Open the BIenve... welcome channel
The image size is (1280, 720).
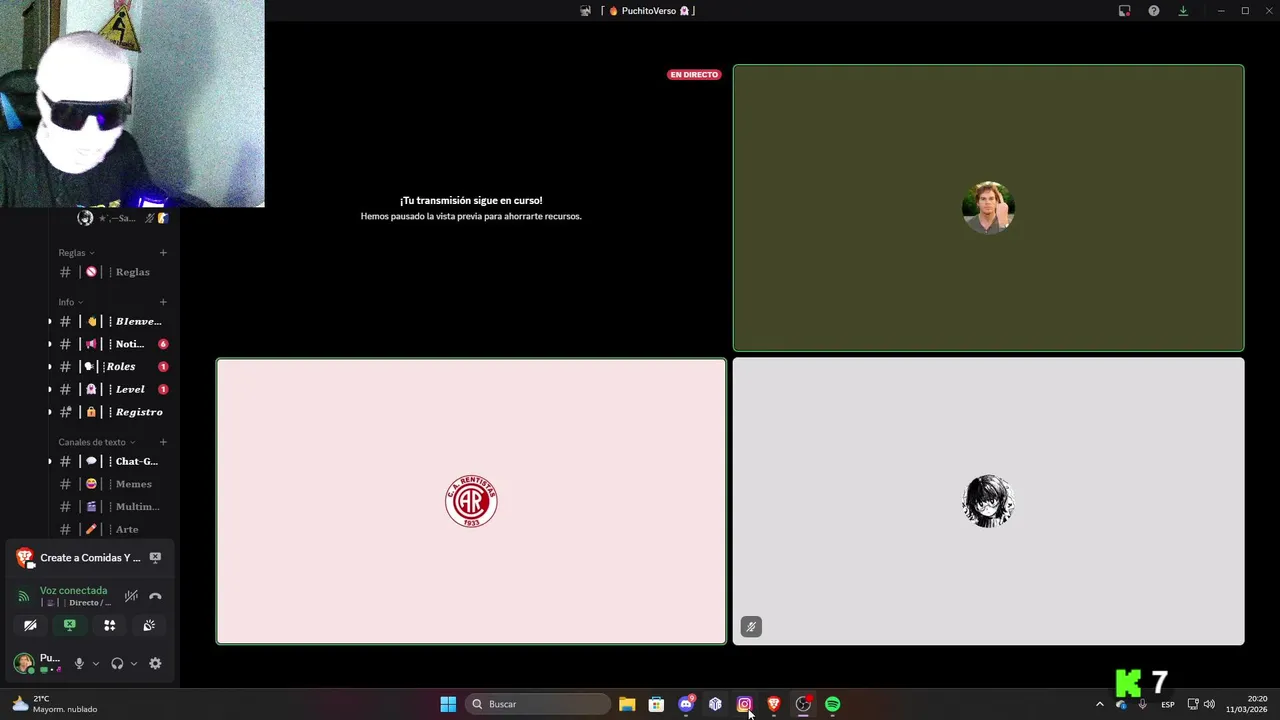pyautogui.click(x=112, y=322)
